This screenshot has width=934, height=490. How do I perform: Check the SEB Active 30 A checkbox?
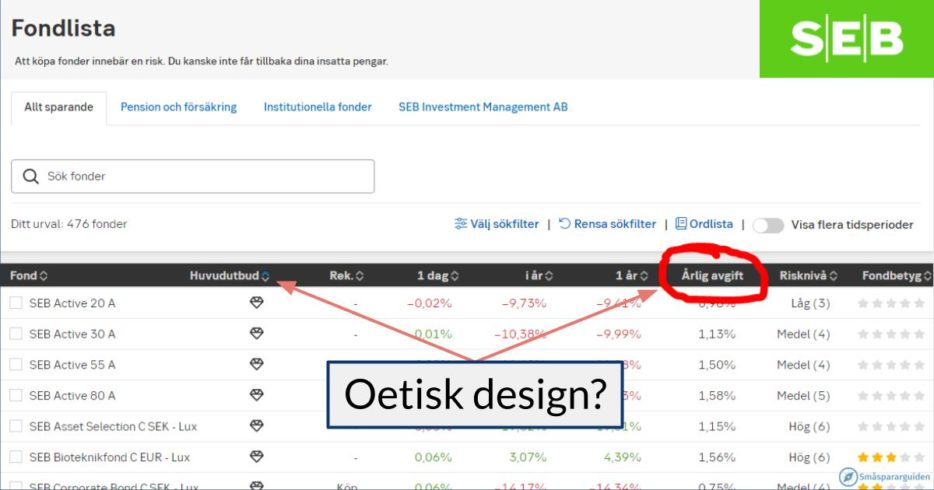tap(16, 334)
